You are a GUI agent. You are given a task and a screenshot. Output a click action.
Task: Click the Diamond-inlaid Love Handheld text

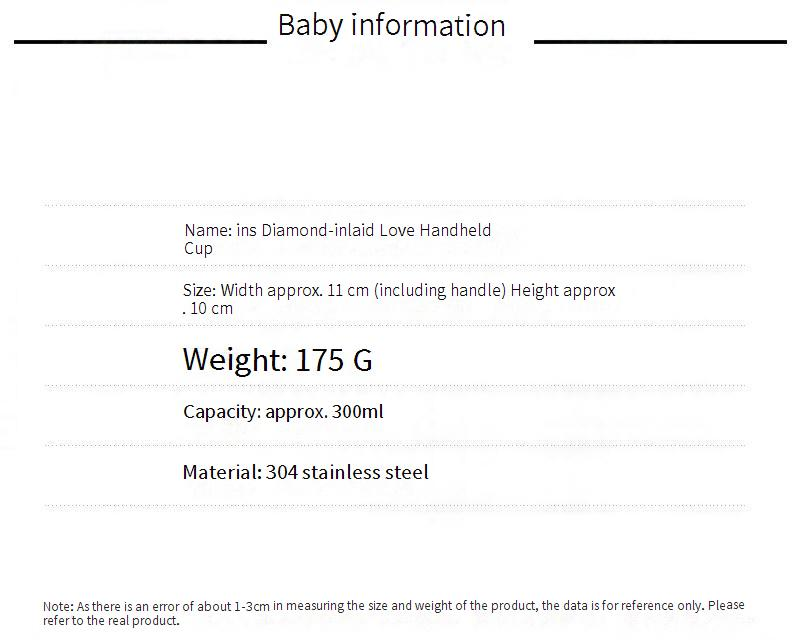tap(376, 230)
